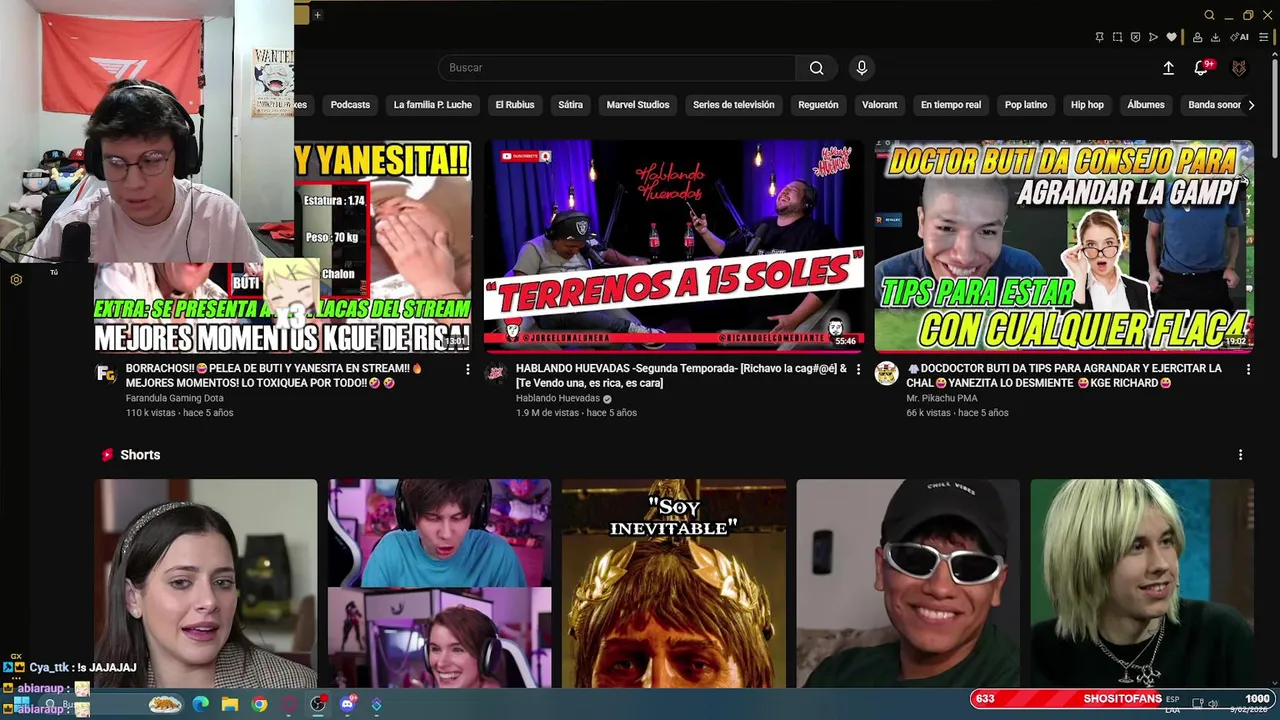Open the rightmost diamond-shaped taskbar app icon
The width and height of the screenshot is (1280, 720).
pos(376,704)
